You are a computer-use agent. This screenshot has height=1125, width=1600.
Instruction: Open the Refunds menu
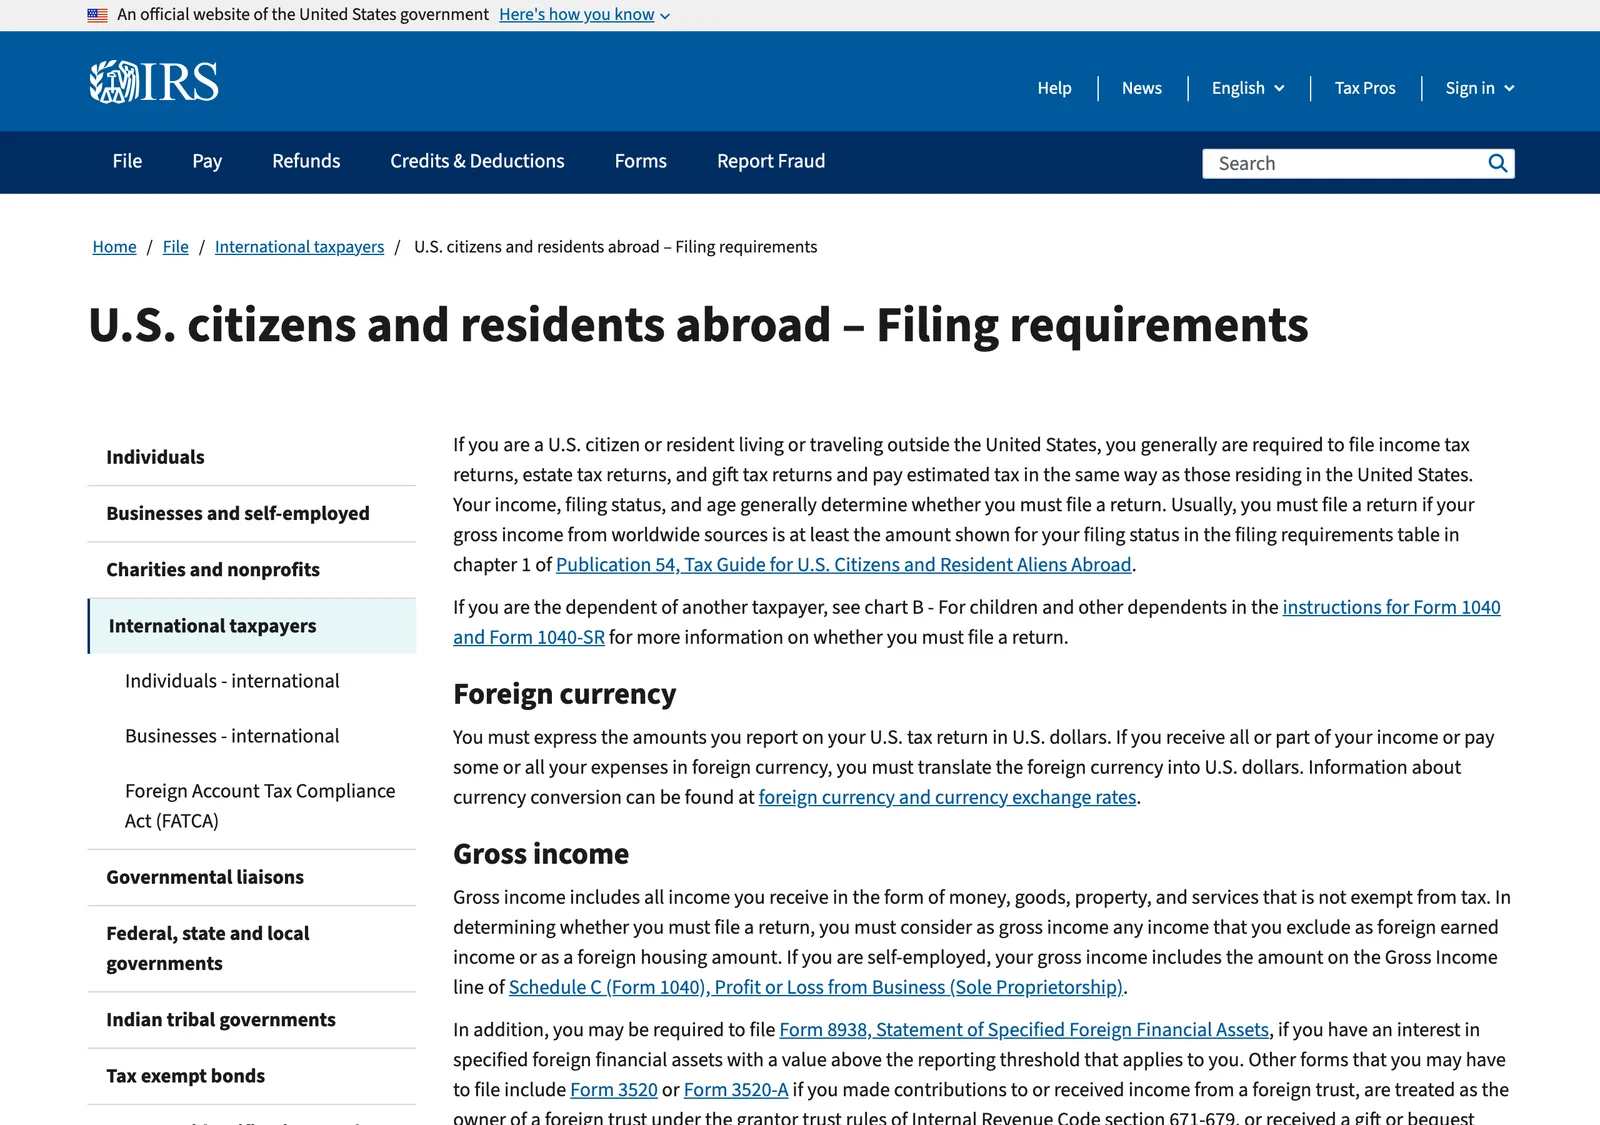[x=306, y=161]
